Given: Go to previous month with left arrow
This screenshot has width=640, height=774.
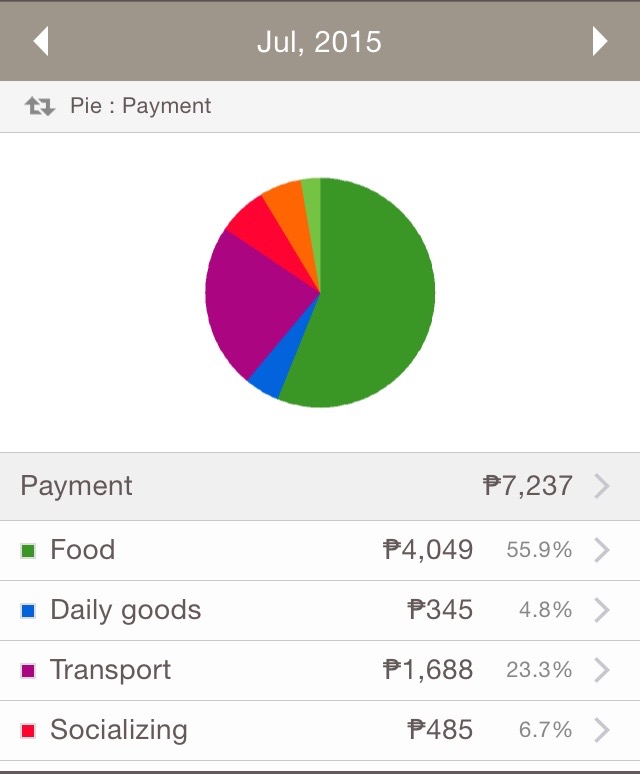Looking at the screenshot, I should click(41, 41).
